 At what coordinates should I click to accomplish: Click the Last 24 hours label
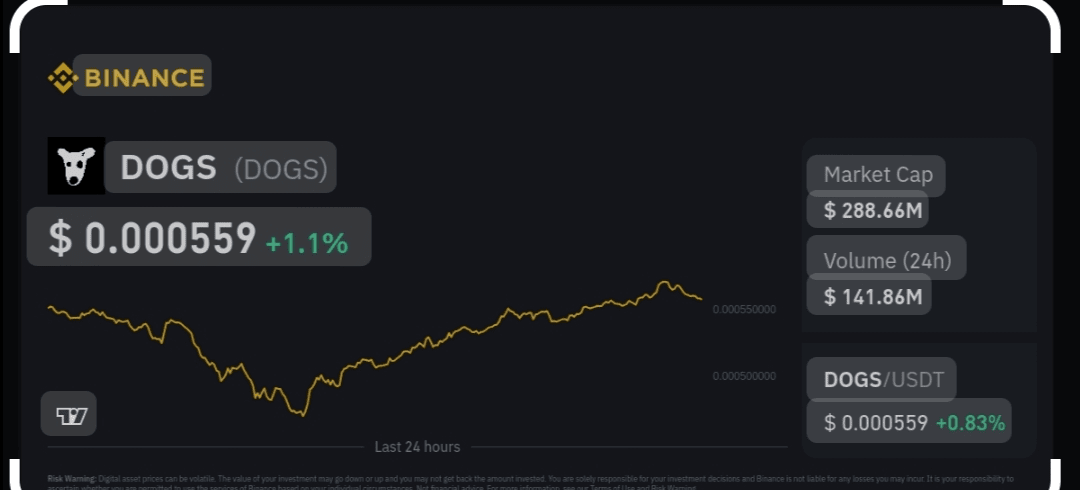[x=417, y=447]
